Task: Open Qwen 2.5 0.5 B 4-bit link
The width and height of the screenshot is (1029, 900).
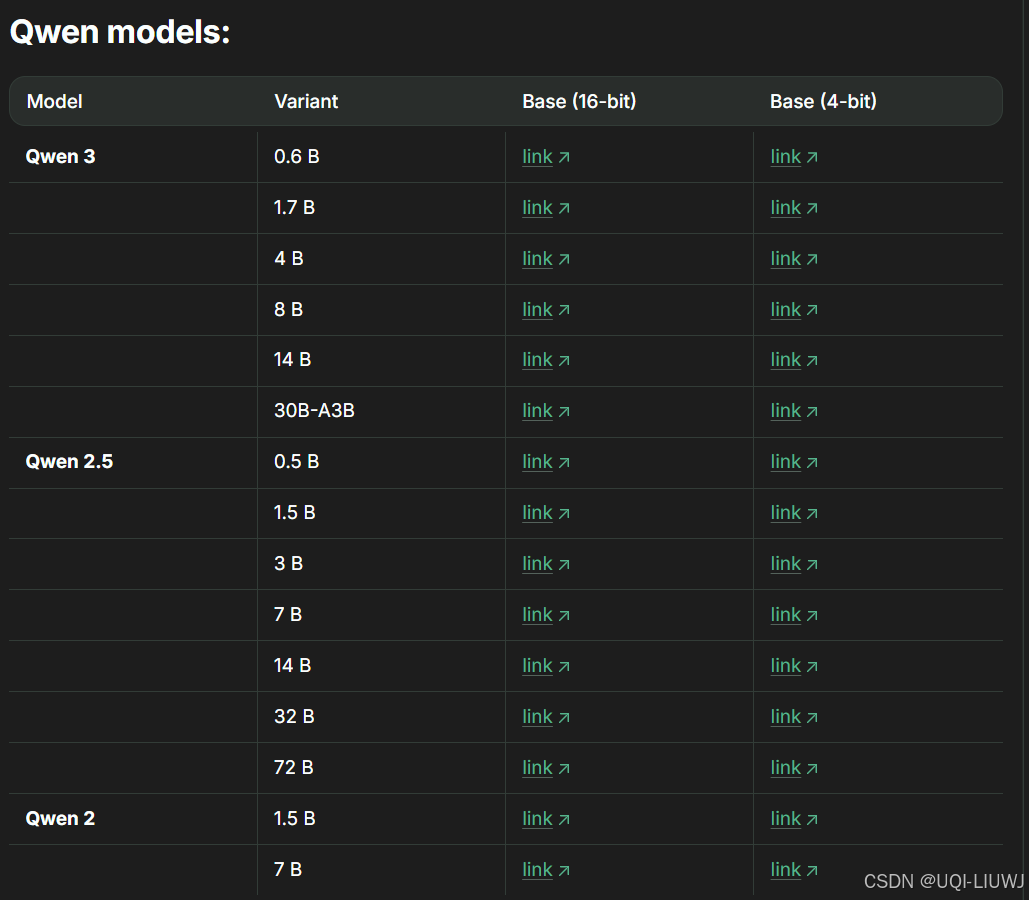Action: coord(793,462)
